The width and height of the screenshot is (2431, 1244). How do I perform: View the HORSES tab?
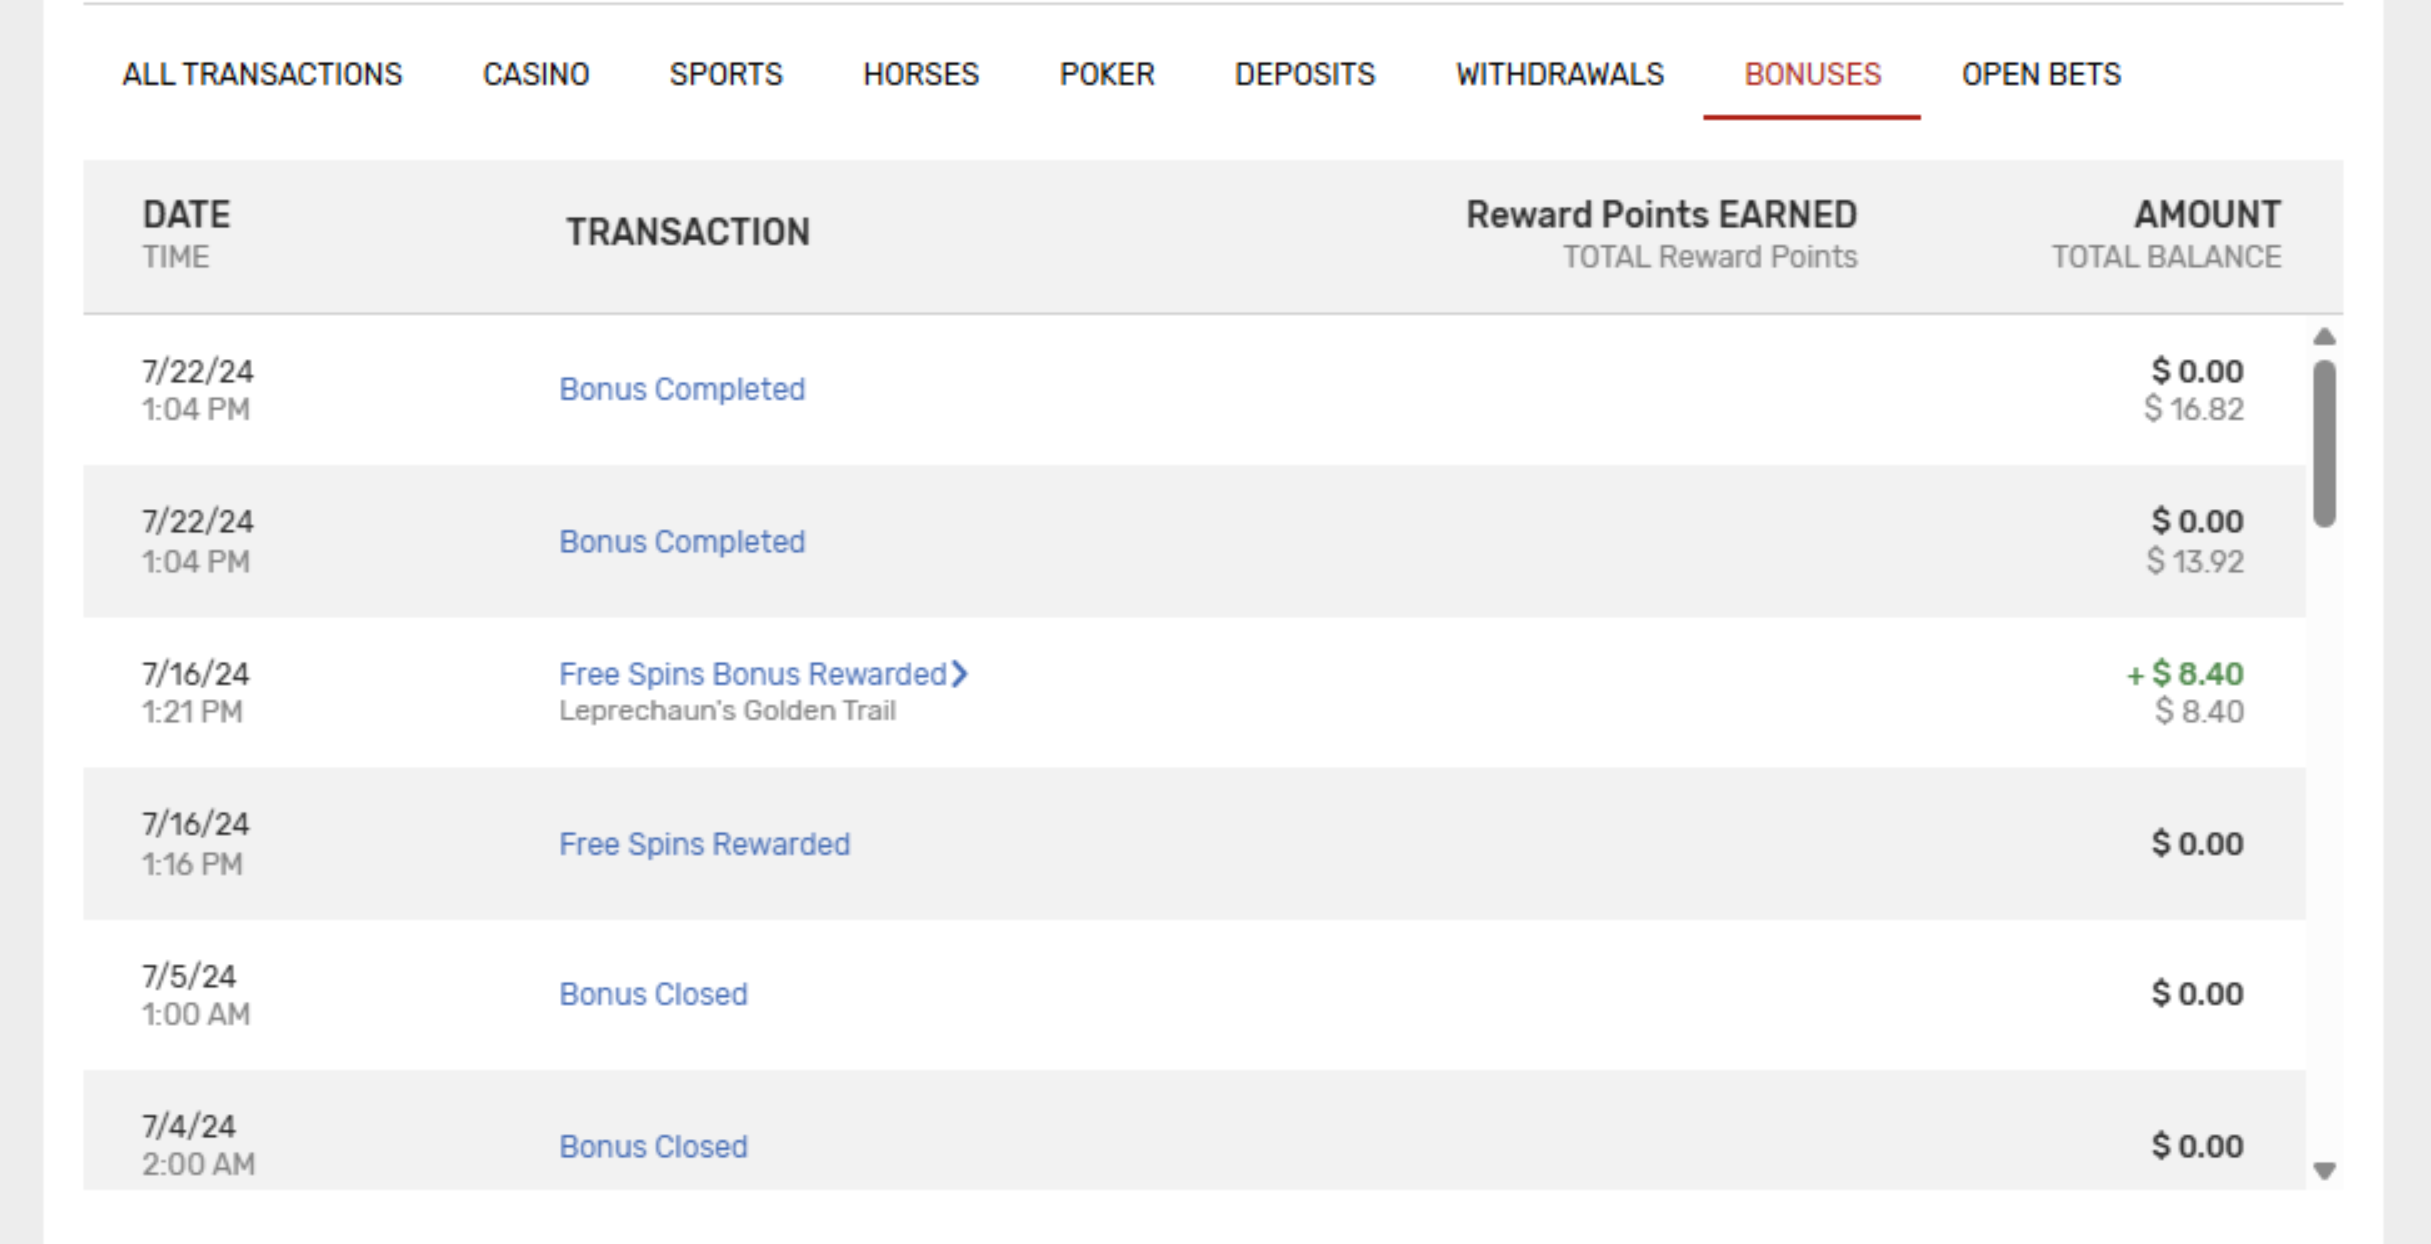921,74
